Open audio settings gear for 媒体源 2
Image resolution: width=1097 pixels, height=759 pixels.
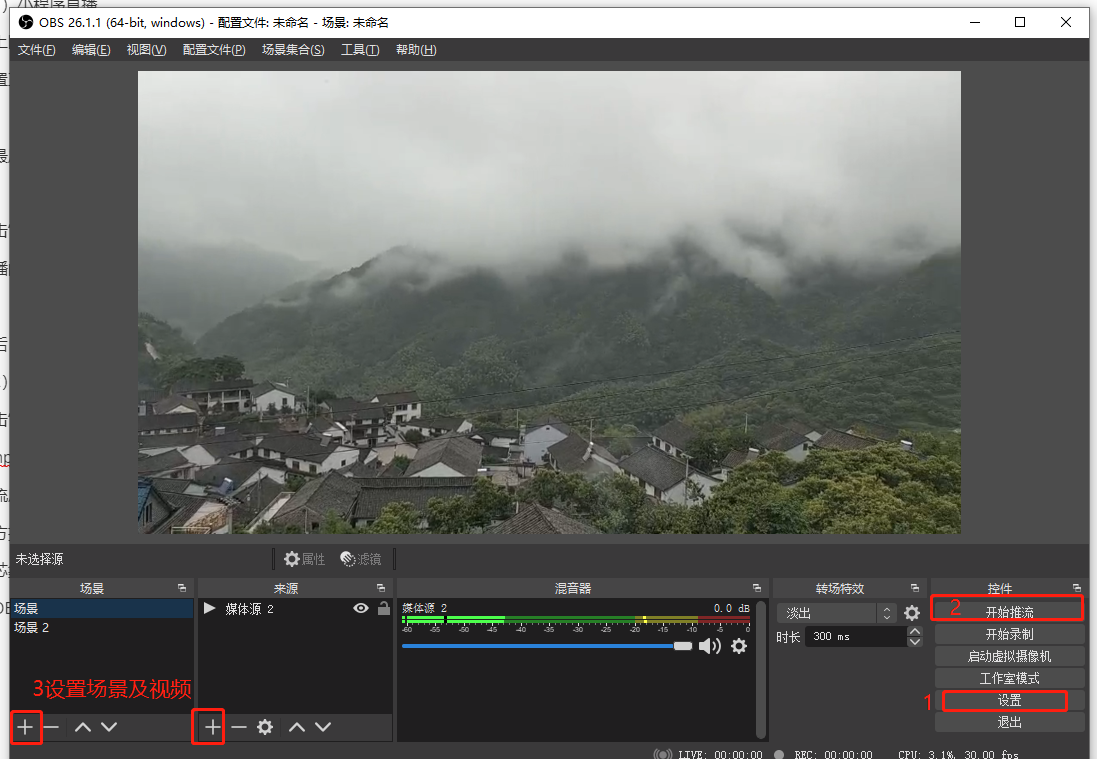click(x=739, y=646)
